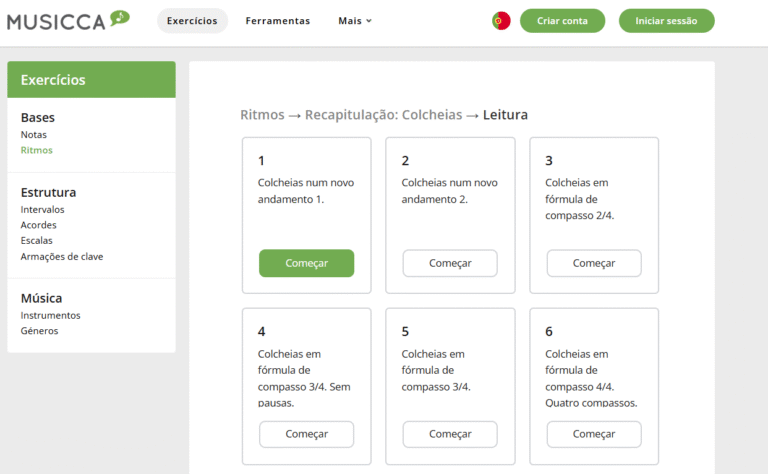Select Ritmos in the sidebar
The width and height of the screenshot is (768, 474).
(x=37, y=150)
